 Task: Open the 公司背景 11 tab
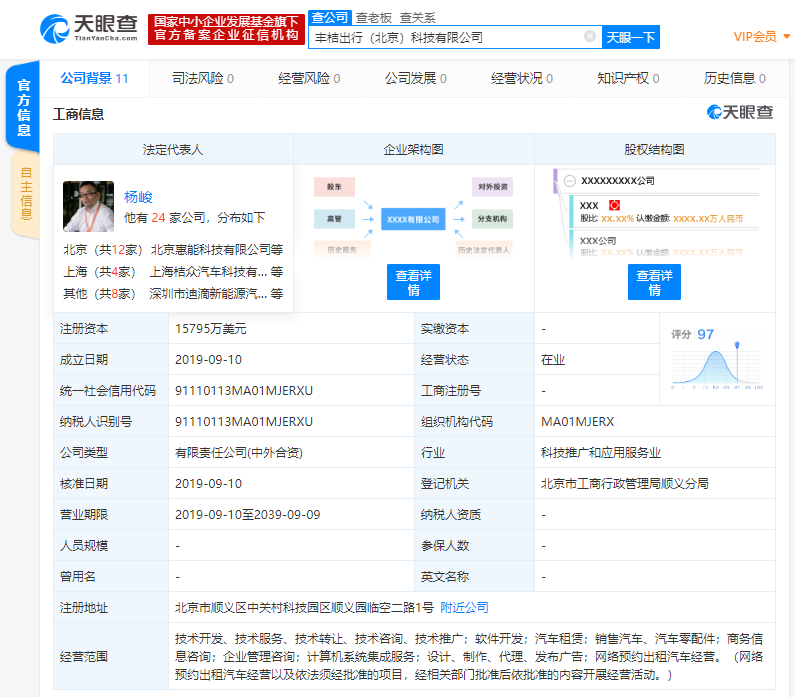click(x=94, y=78)
